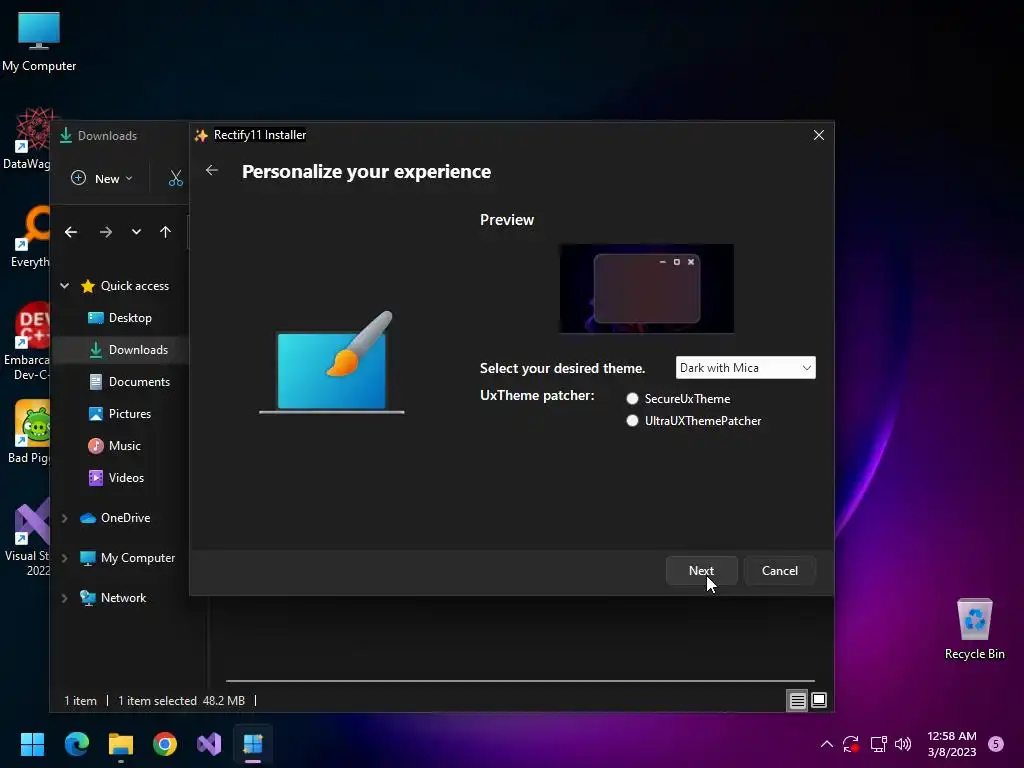Click the Quick access star icon

coord(88,286)
